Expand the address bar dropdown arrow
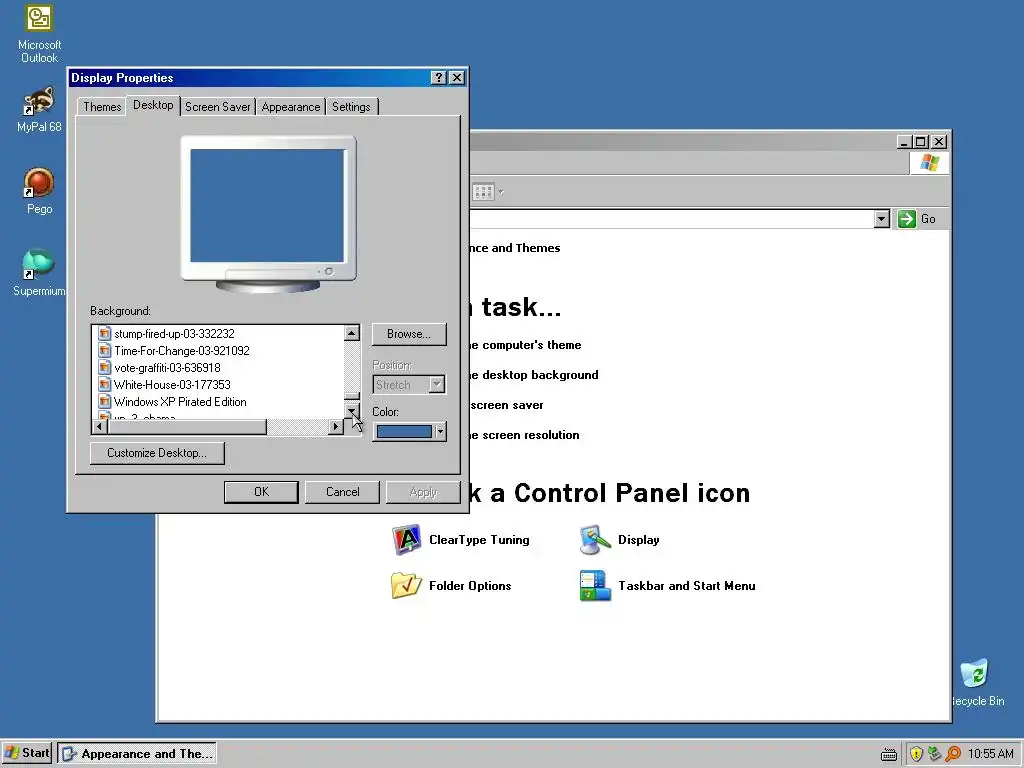This screenshot has height=768, width=1024. (x=882, y=219)
